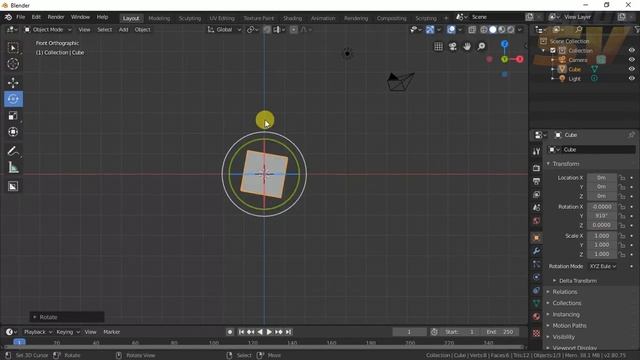Viewport: 640px width, 360px height.
Task: Choose the Move tool in toolbar
Action: (x=13, y=83)
